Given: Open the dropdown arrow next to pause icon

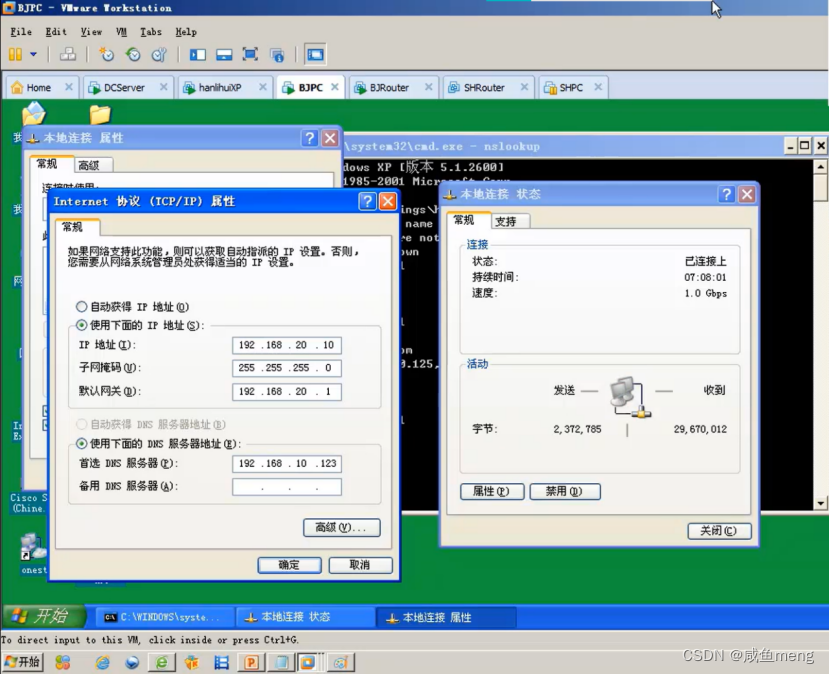Looking at the screenshot, I should pos(33,54).
